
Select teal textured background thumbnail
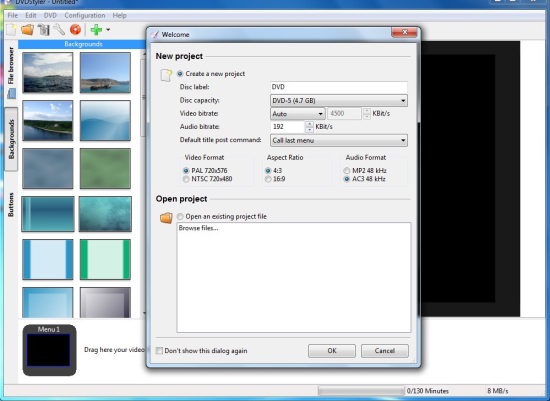[105, 214]
